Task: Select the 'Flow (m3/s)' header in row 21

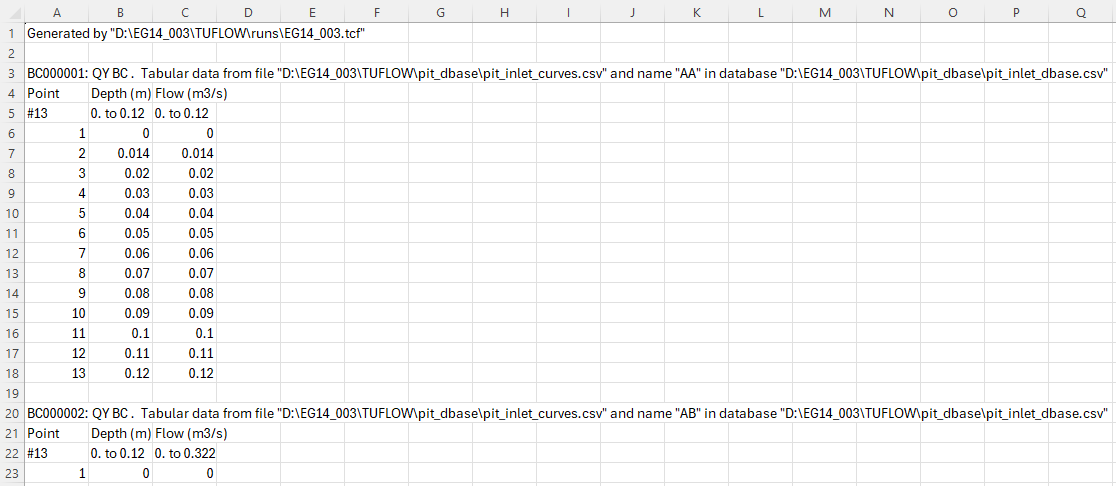Action: coord(184,433)
